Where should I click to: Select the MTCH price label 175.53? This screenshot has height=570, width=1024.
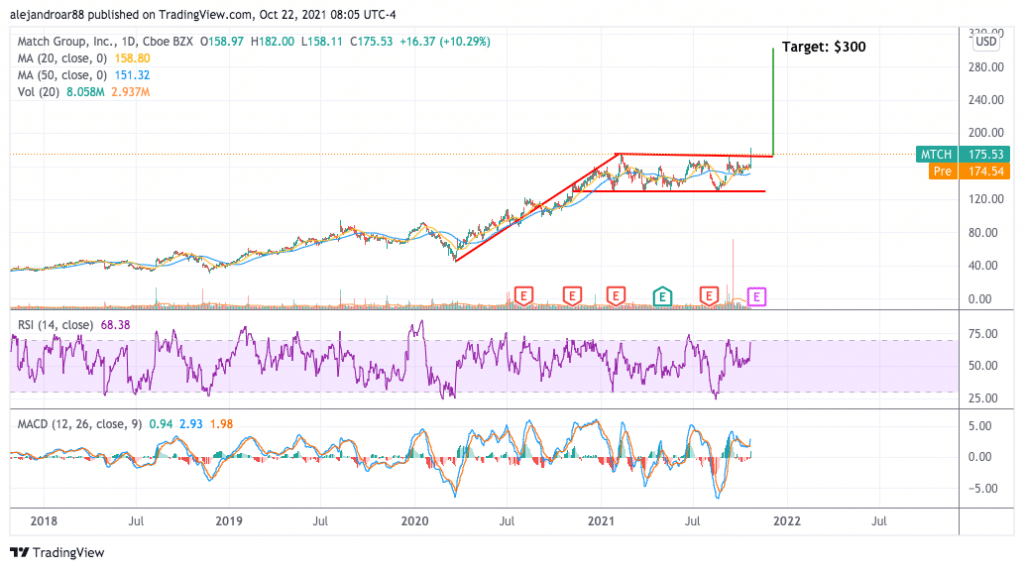click(x=963, y=154)
